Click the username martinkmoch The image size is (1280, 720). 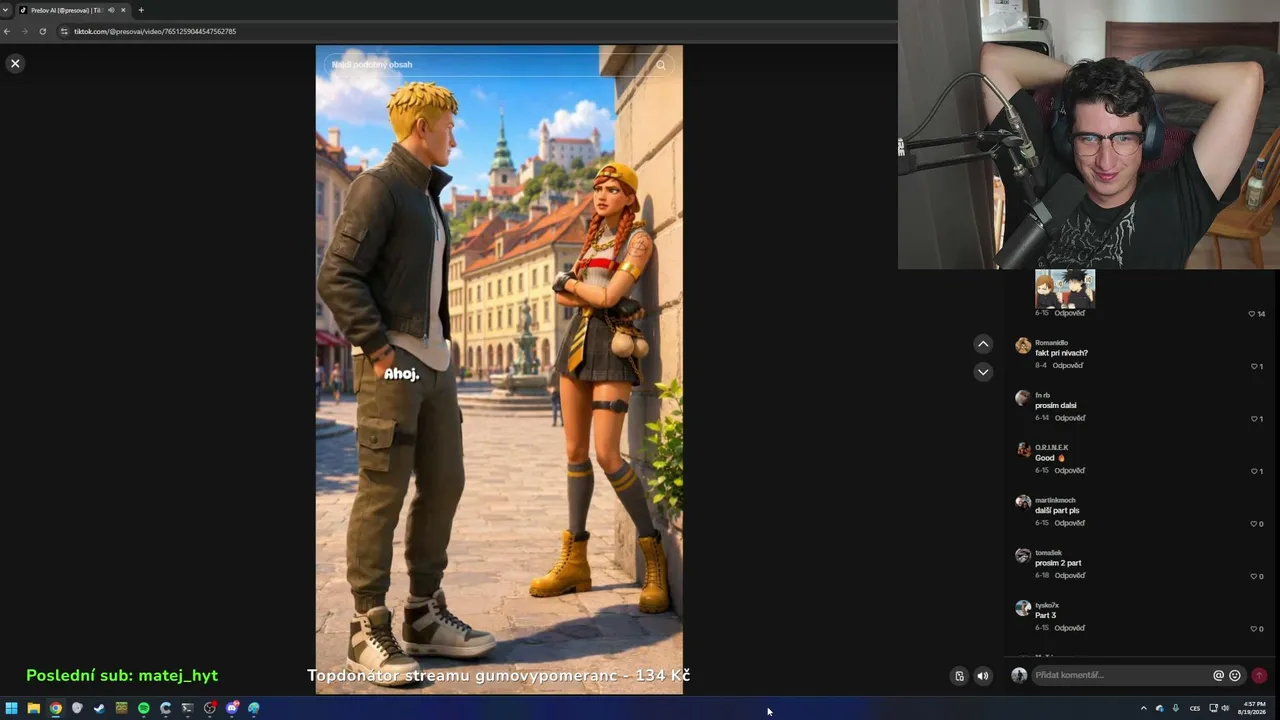(x=1055, y=500)
